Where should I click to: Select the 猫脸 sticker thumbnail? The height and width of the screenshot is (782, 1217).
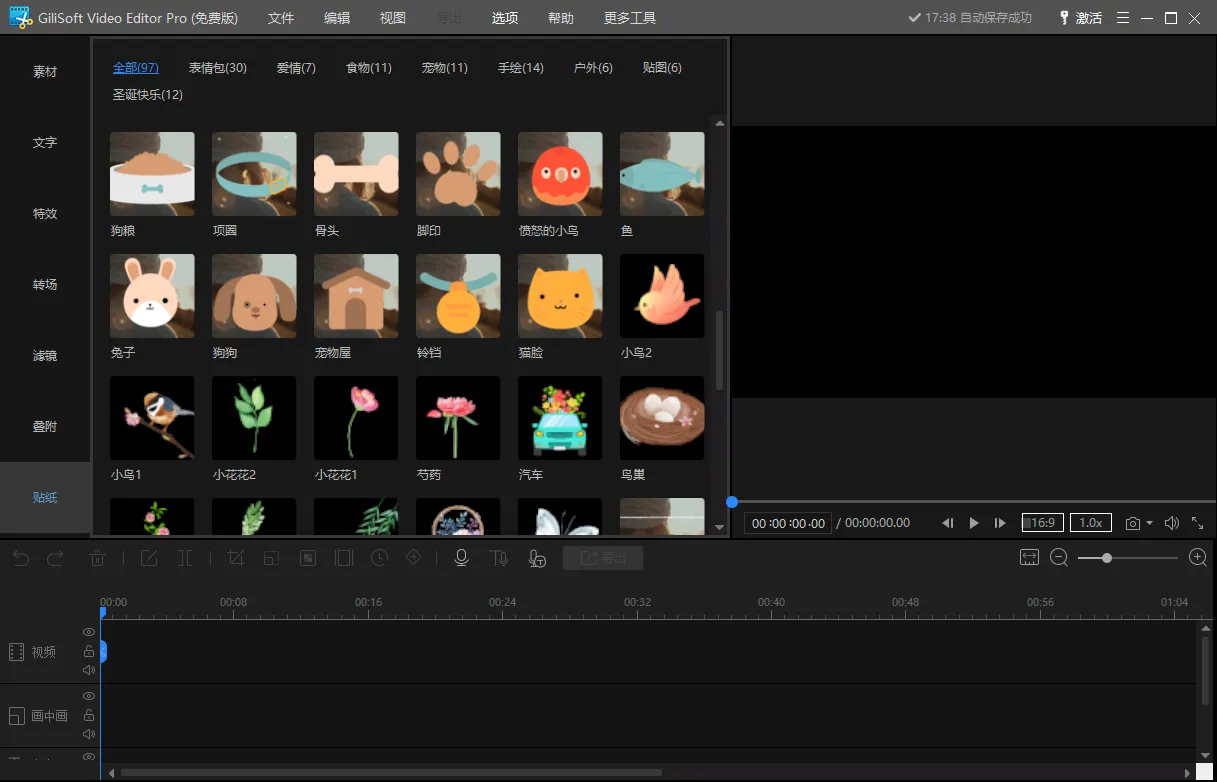point(560,296)
